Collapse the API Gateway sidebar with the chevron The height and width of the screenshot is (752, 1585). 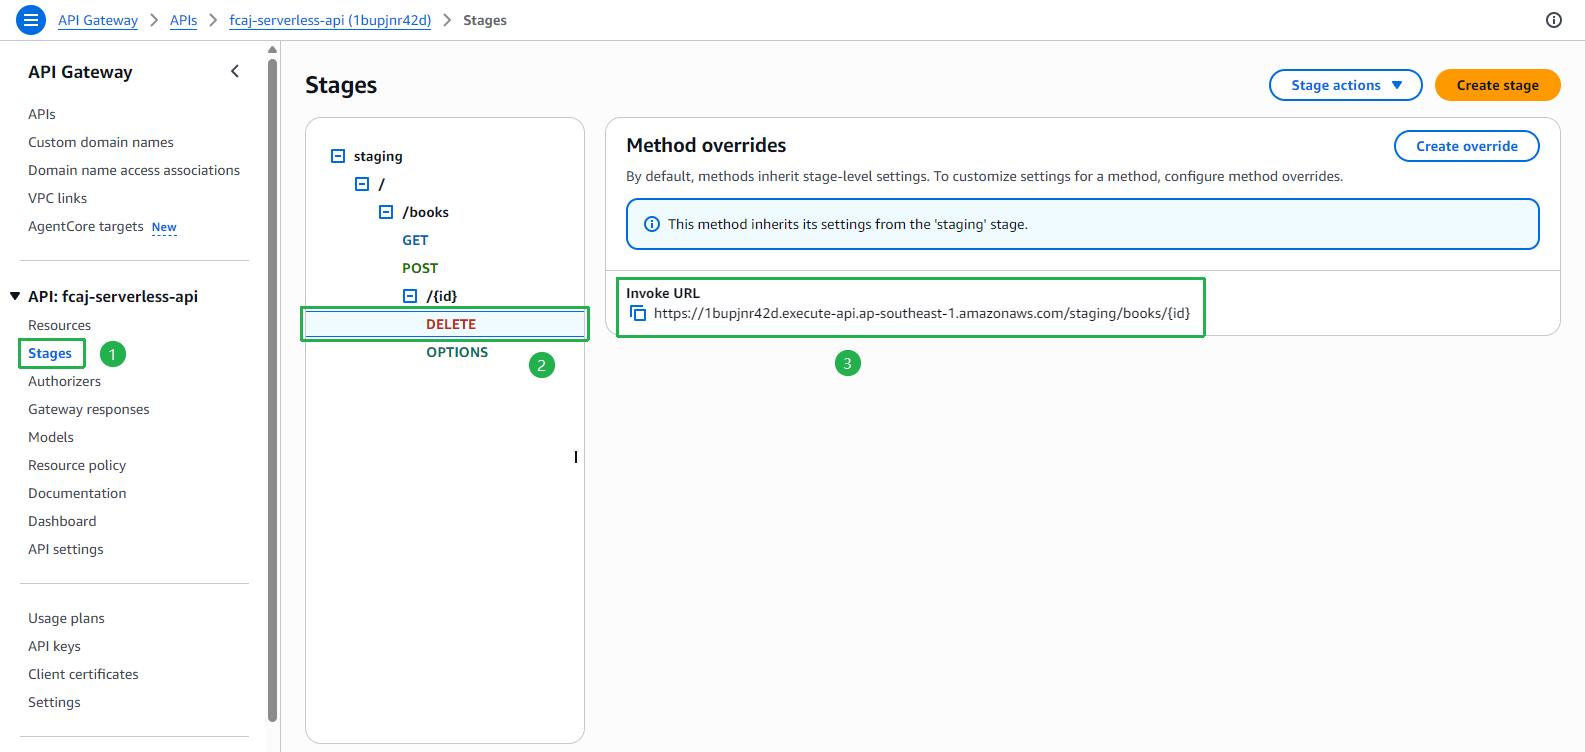[x=235, y=71]
